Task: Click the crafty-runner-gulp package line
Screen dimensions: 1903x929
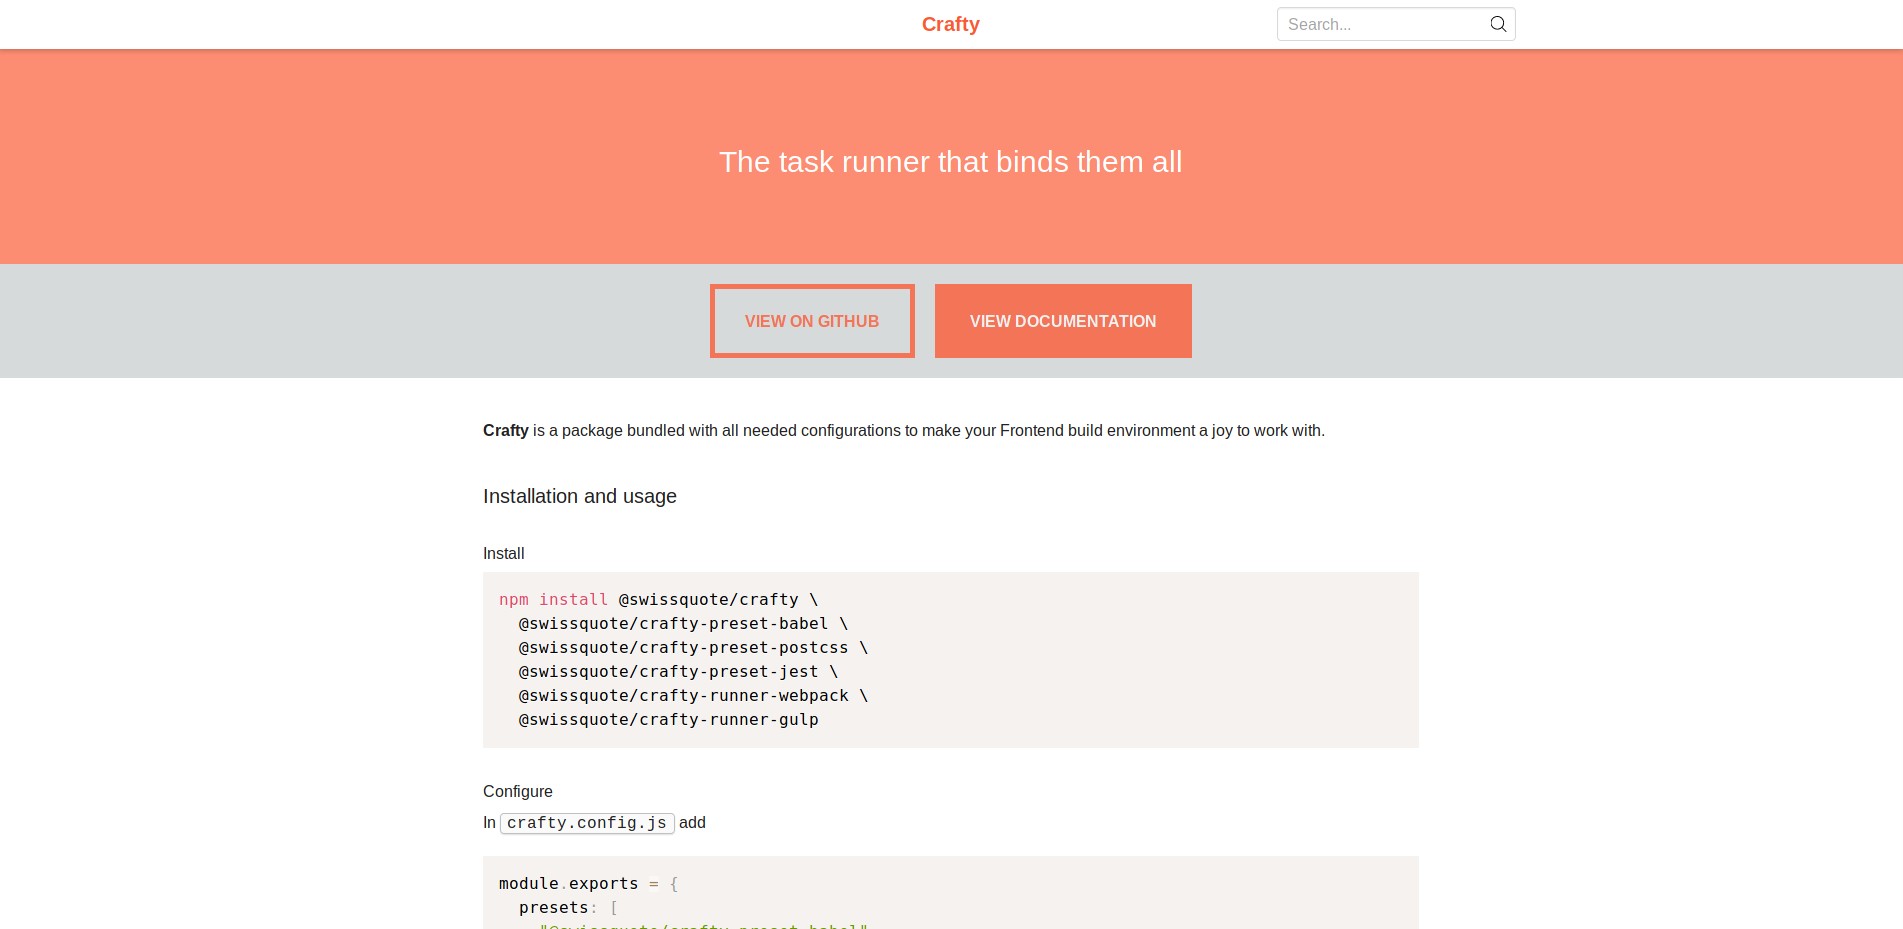Action: coord(668,720)
